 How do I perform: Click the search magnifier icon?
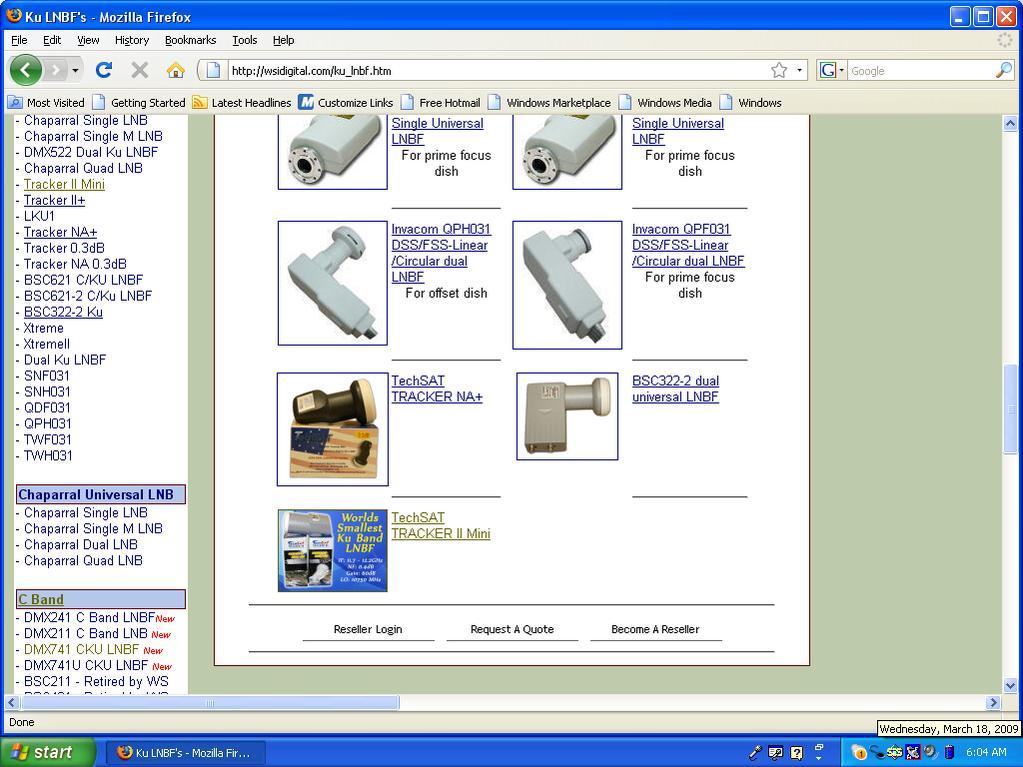[x=1004, y=70]
